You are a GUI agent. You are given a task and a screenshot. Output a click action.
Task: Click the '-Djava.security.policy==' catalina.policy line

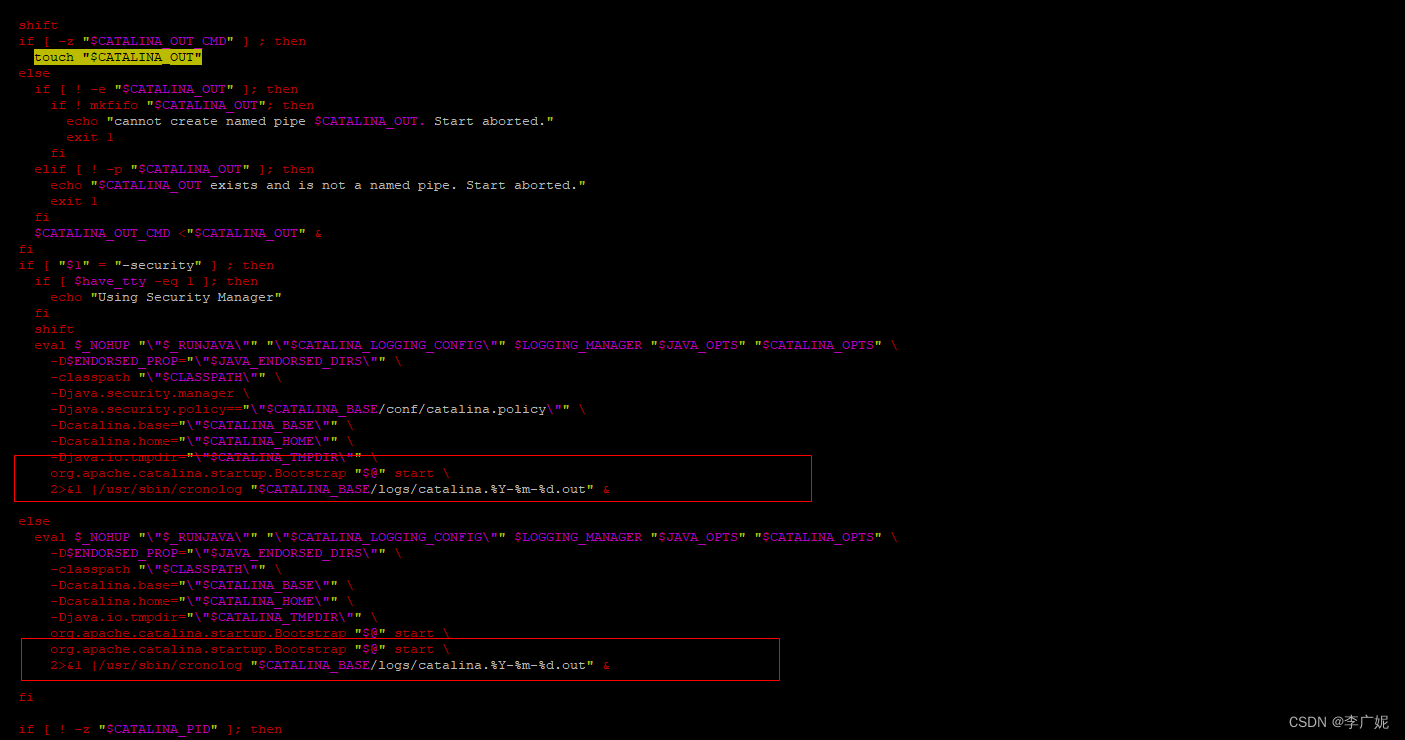(x=318, y=409)
